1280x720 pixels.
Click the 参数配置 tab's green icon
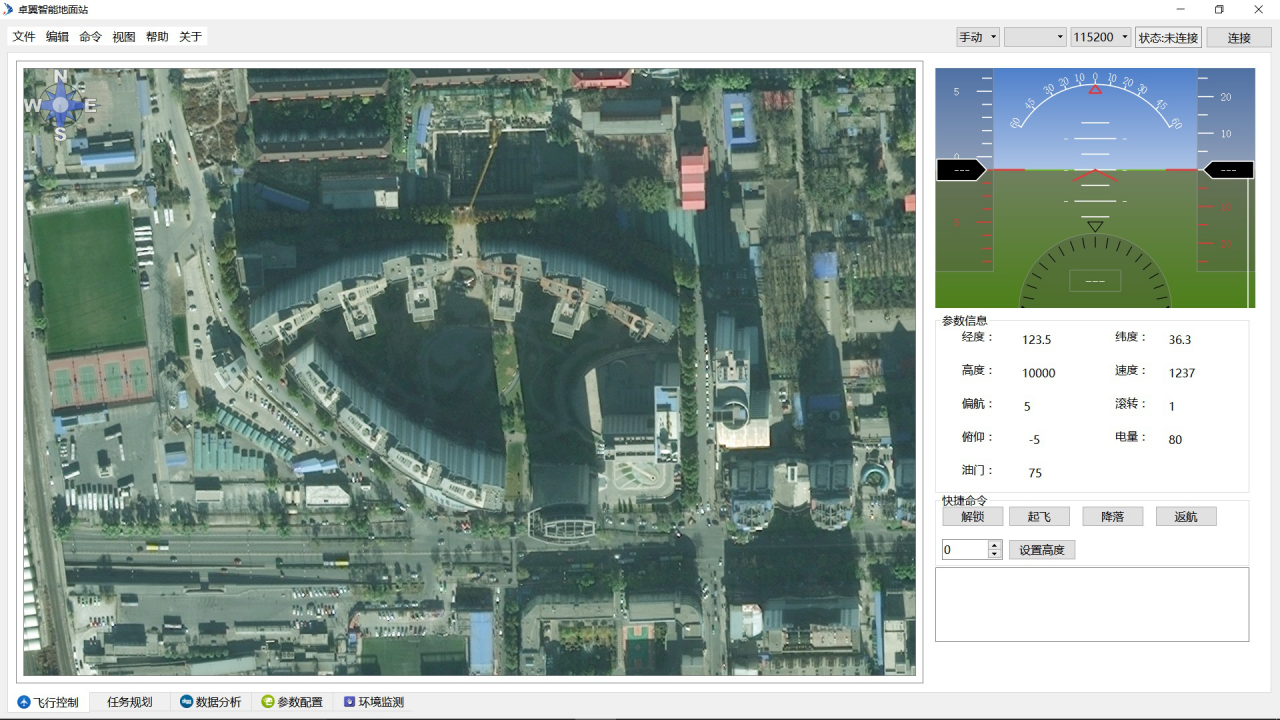(x=268, y=702)
